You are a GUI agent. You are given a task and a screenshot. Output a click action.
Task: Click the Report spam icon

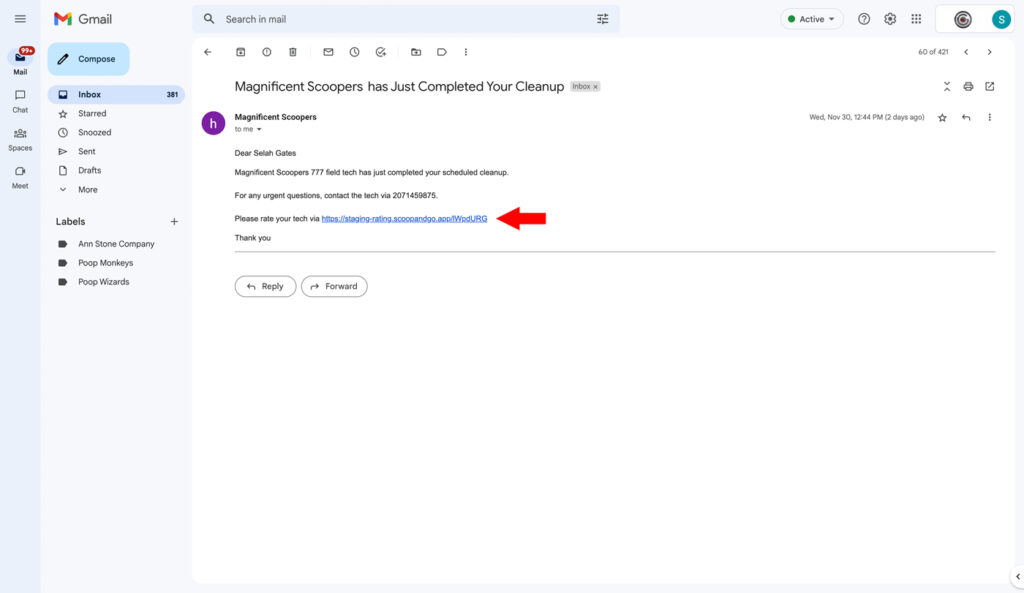266,52
